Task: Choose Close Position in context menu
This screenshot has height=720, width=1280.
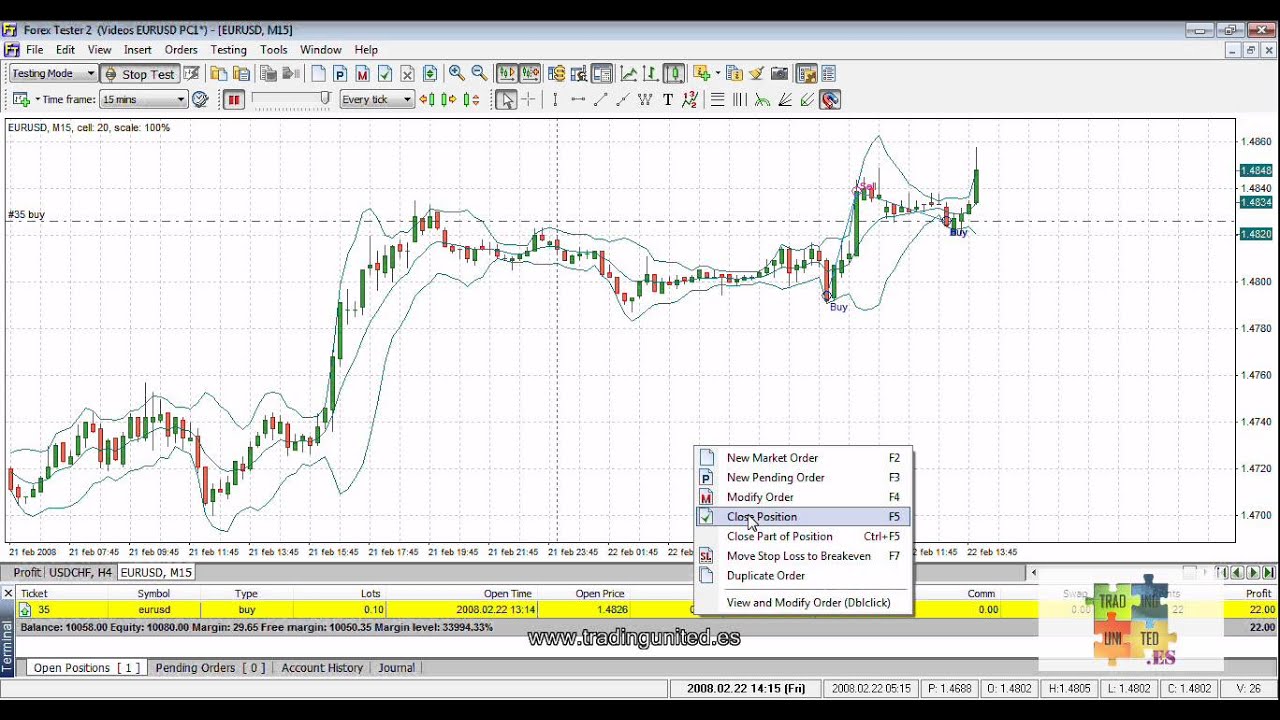Action: click(803, 517)
